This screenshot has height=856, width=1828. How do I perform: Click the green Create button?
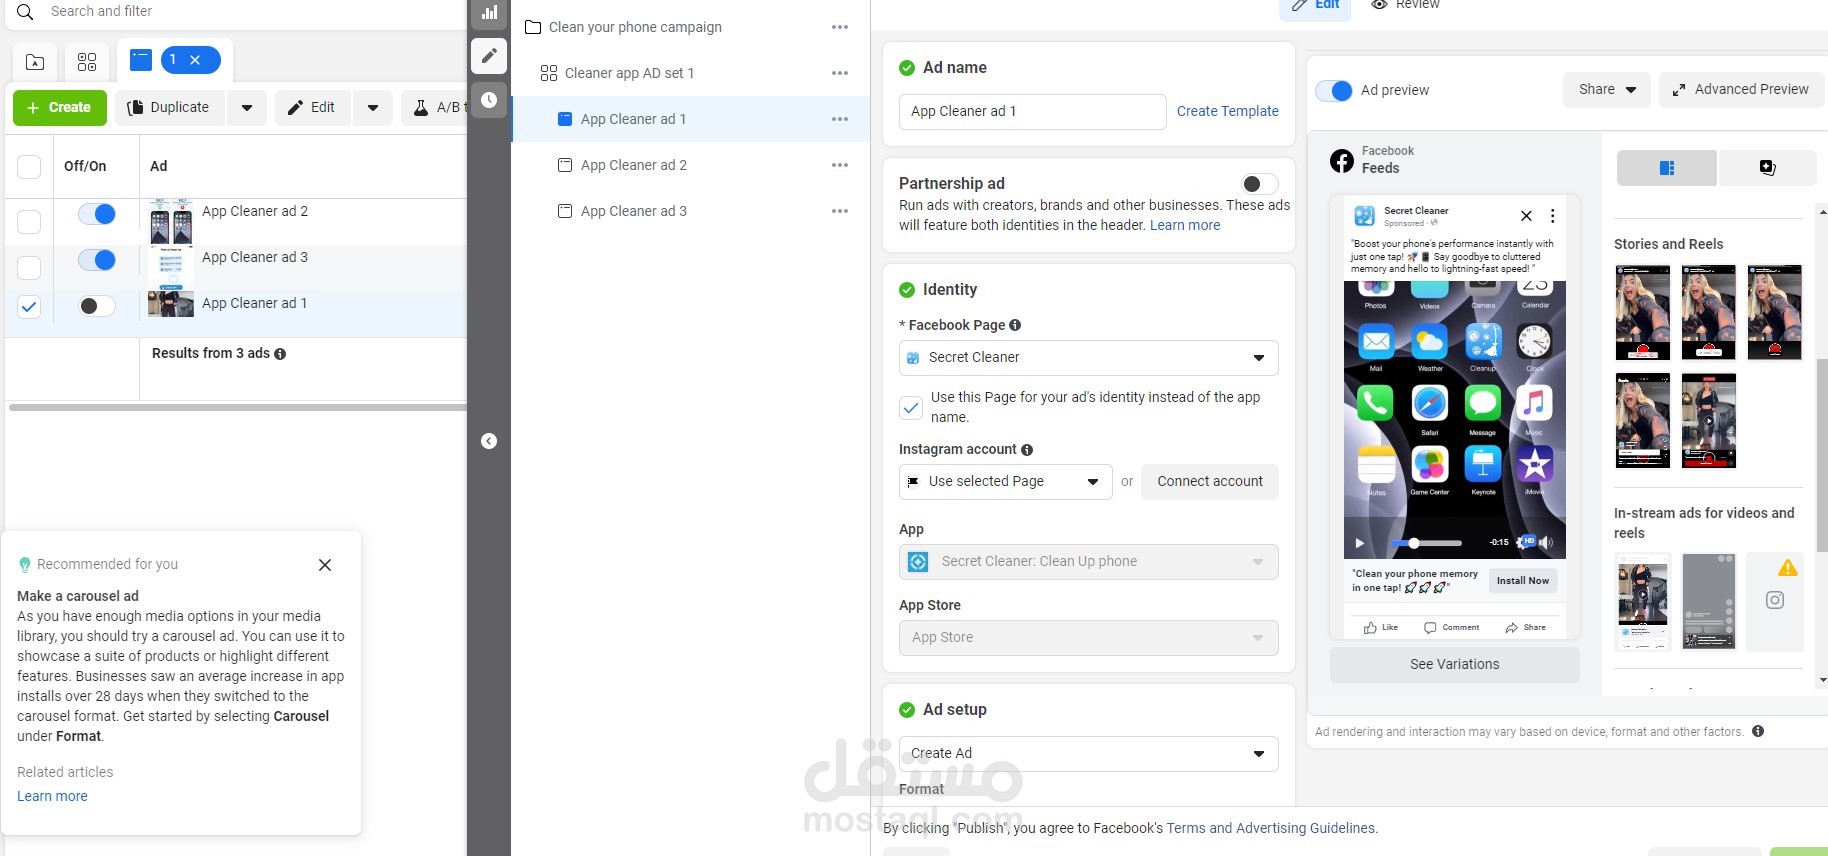click(x=60, y=108)
